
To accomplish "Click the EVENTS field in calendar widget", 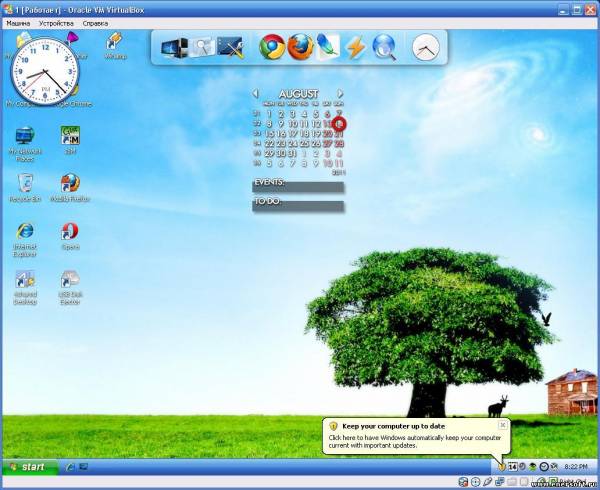I will [x=298, y=187].
